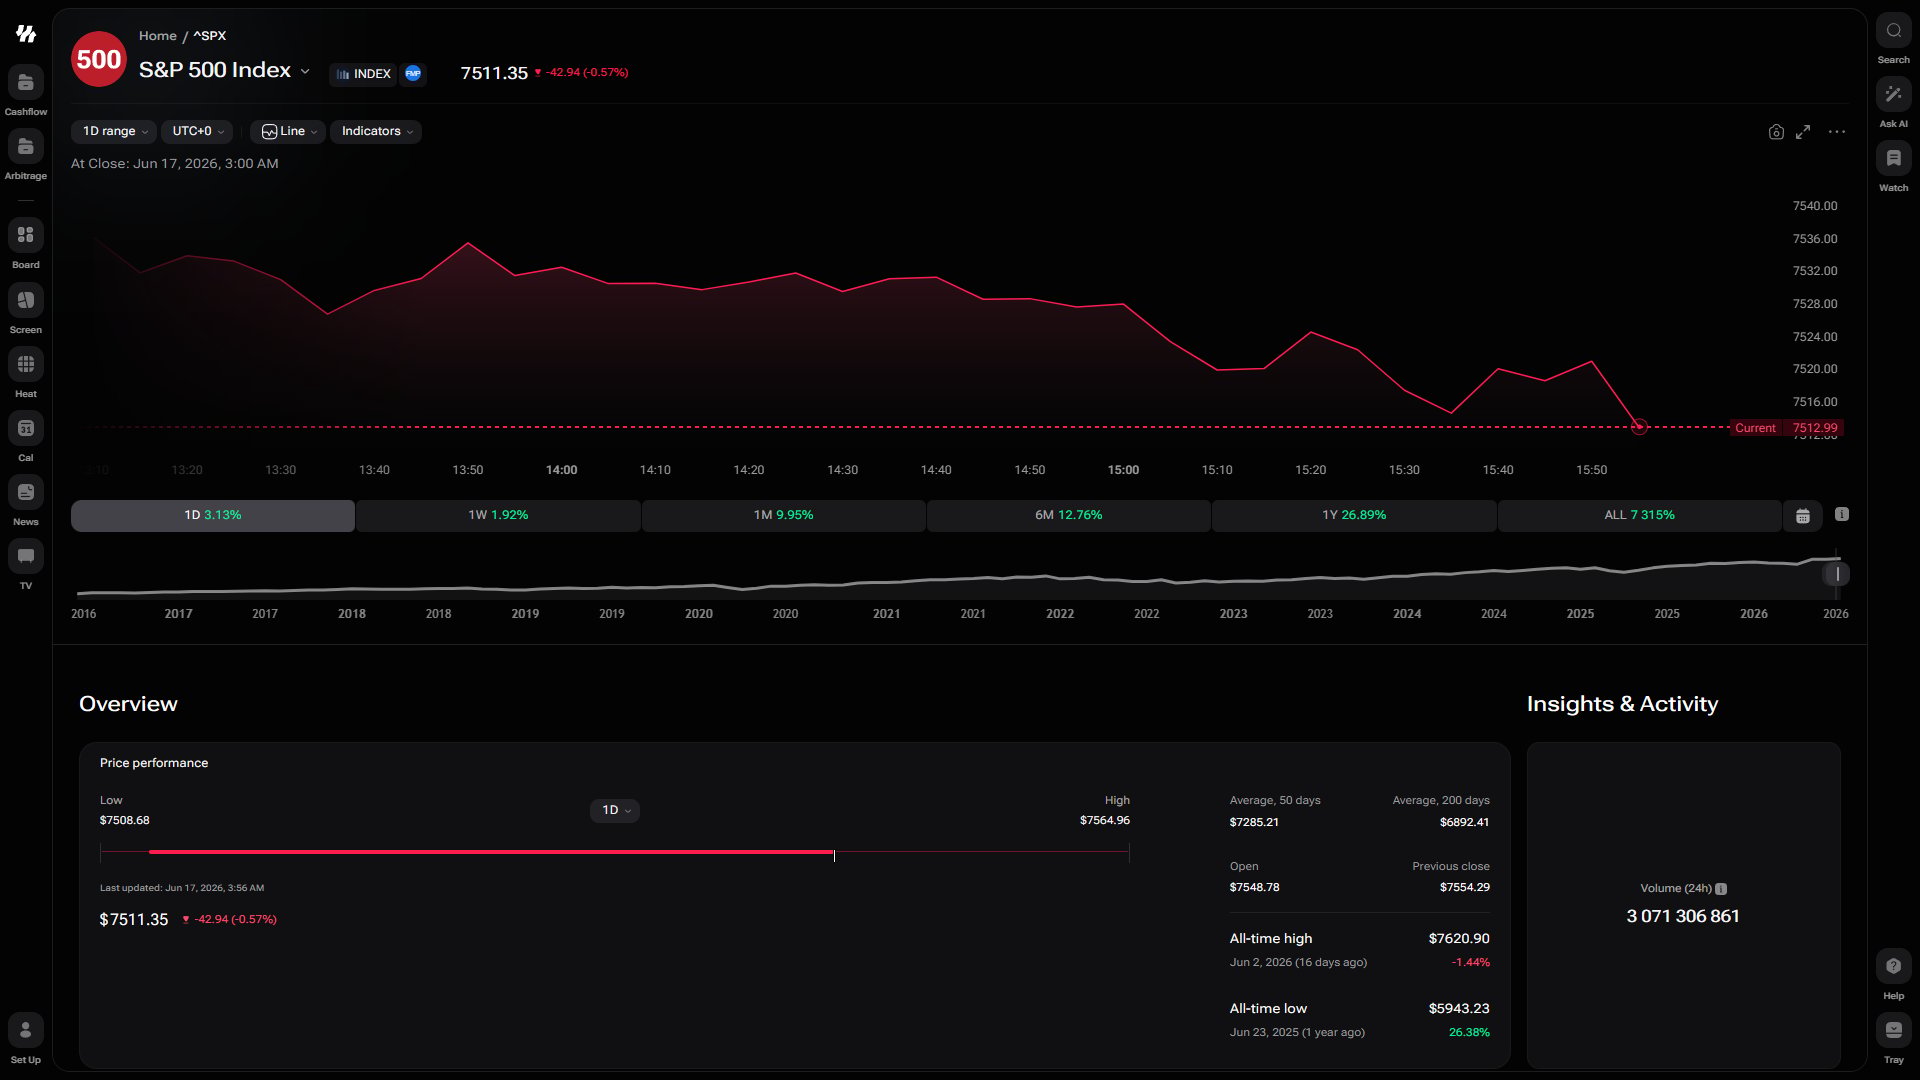Viewport: 1920px width, 1080px height.
Task: Select the 1W 1.92% range tab
Action: coord(498,515)
